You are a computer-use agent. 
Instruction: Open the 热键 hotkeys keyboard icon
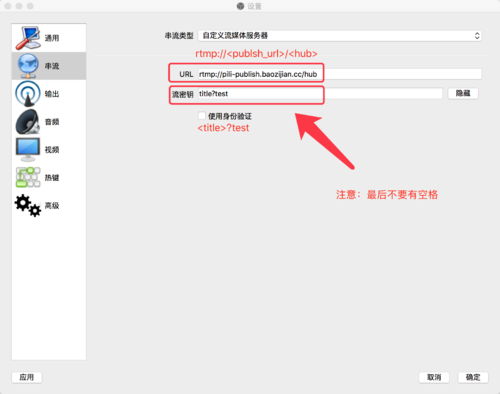28,177
